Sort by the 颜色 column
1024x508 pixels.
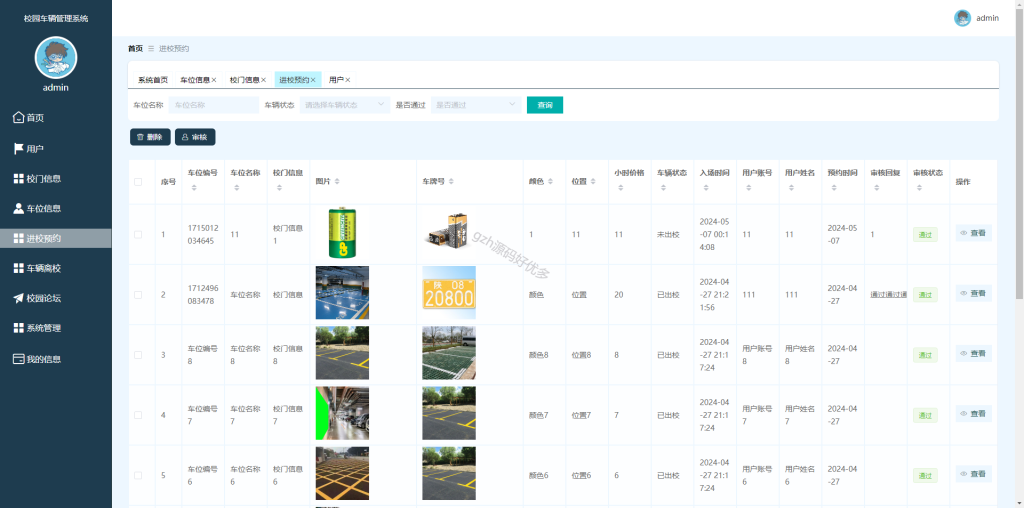coord(551,182)
